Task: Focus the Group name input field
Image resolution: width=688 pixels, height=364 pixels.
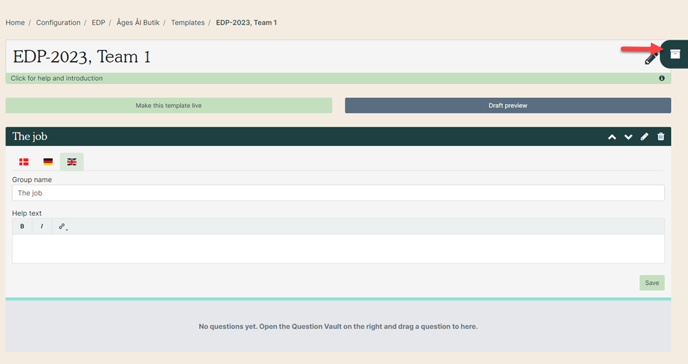Action: point(338,193)
